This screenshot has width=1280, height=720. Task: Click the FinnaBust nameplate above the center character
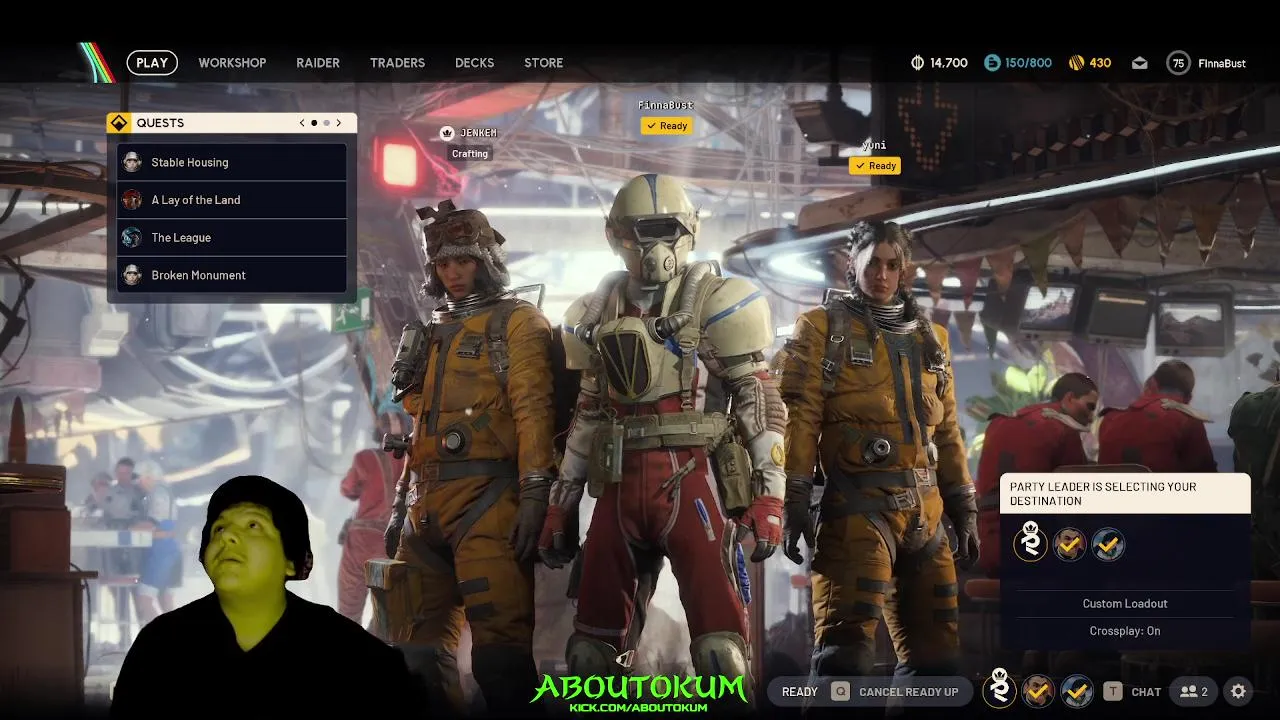pyautogui.click(x=666, y=105)
